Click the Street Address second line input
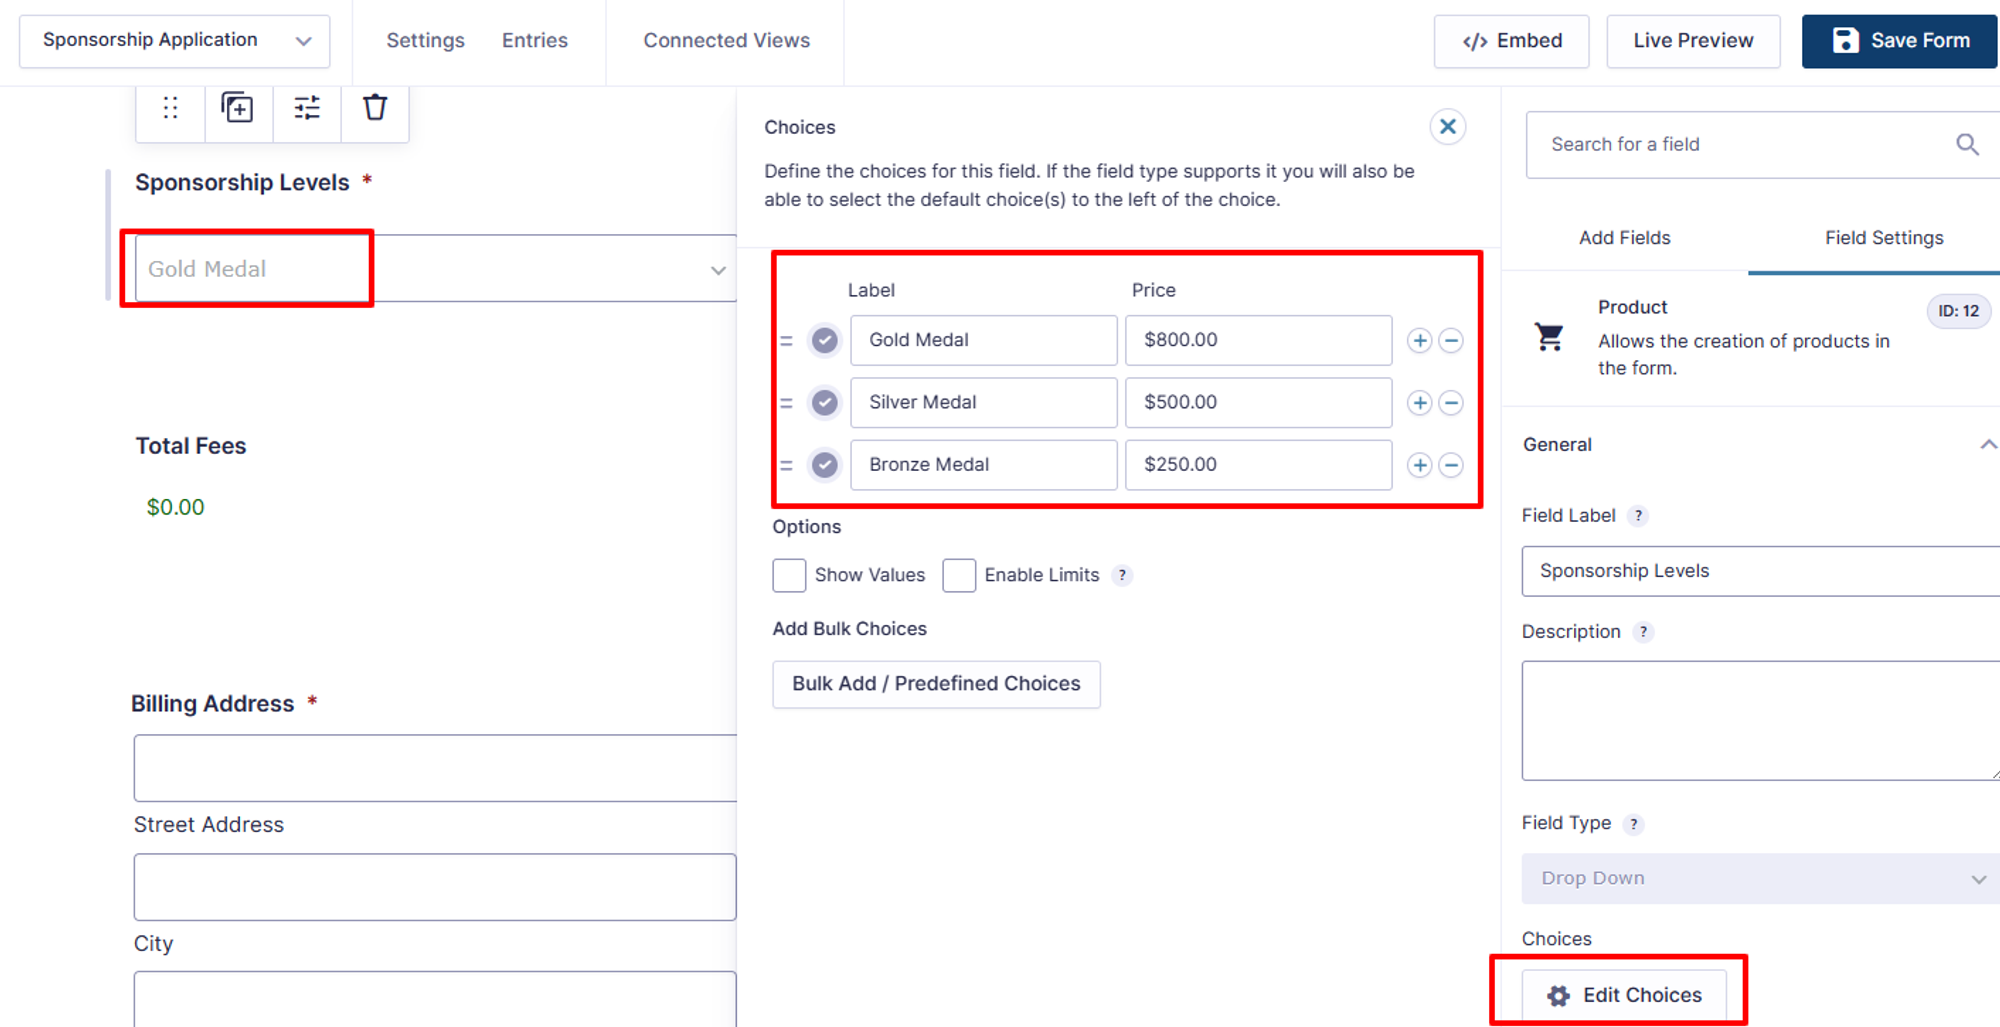 point(435,887)
